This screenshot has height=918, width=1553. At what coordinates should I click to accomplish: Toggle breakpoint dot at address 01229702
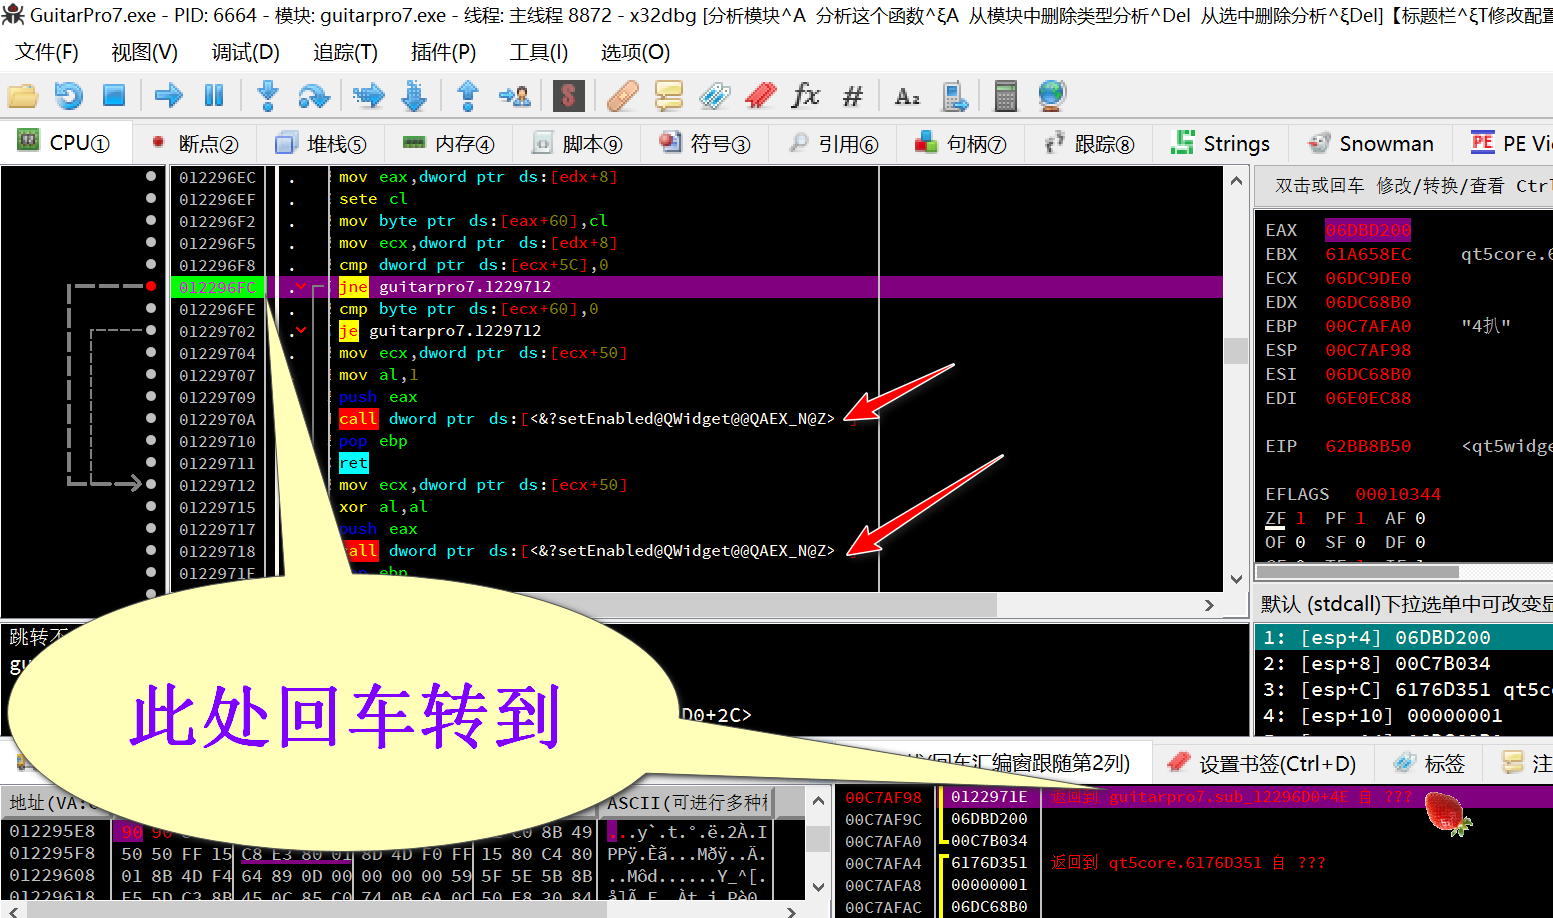point(151,330)
